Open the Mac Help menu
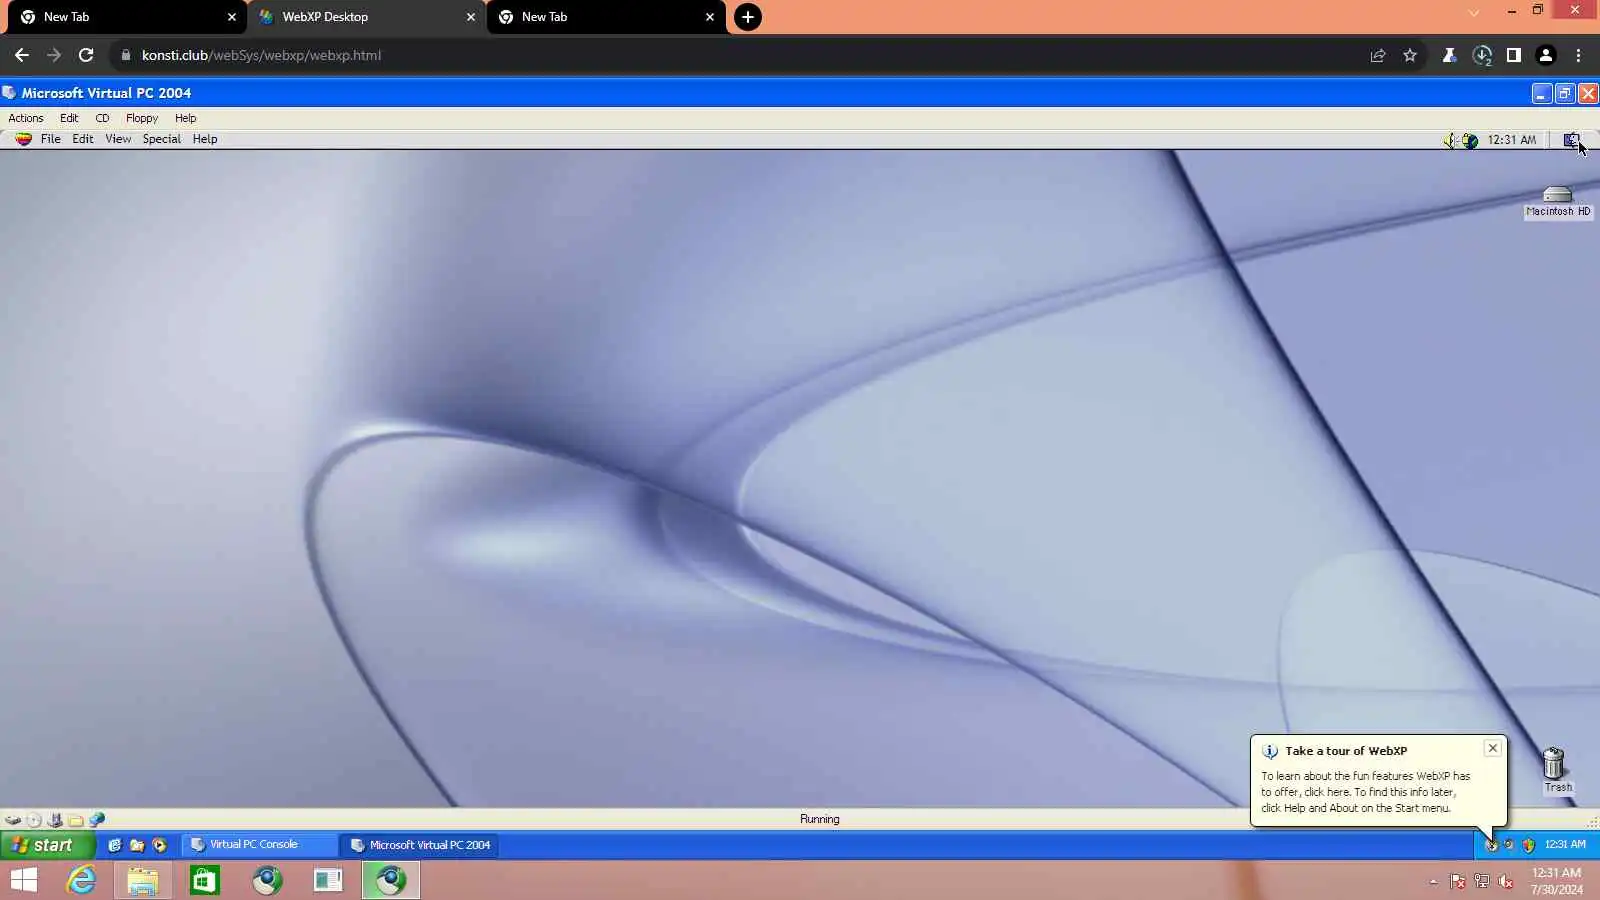Viewport: 1600px width, 900px height. (205, 139)
